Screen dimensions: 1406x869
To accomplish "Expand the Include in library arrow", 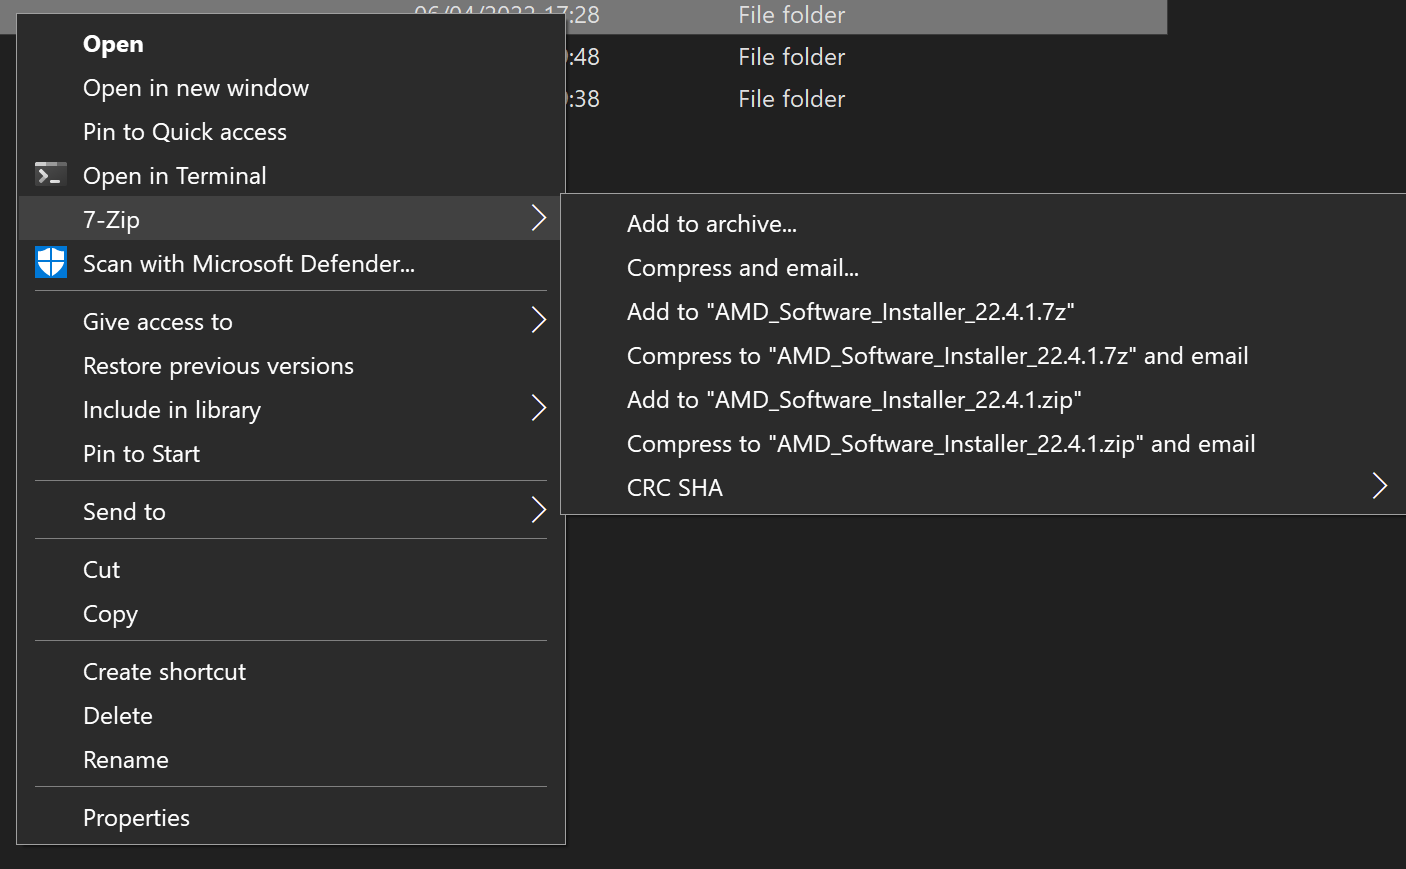I will point(538,408).
